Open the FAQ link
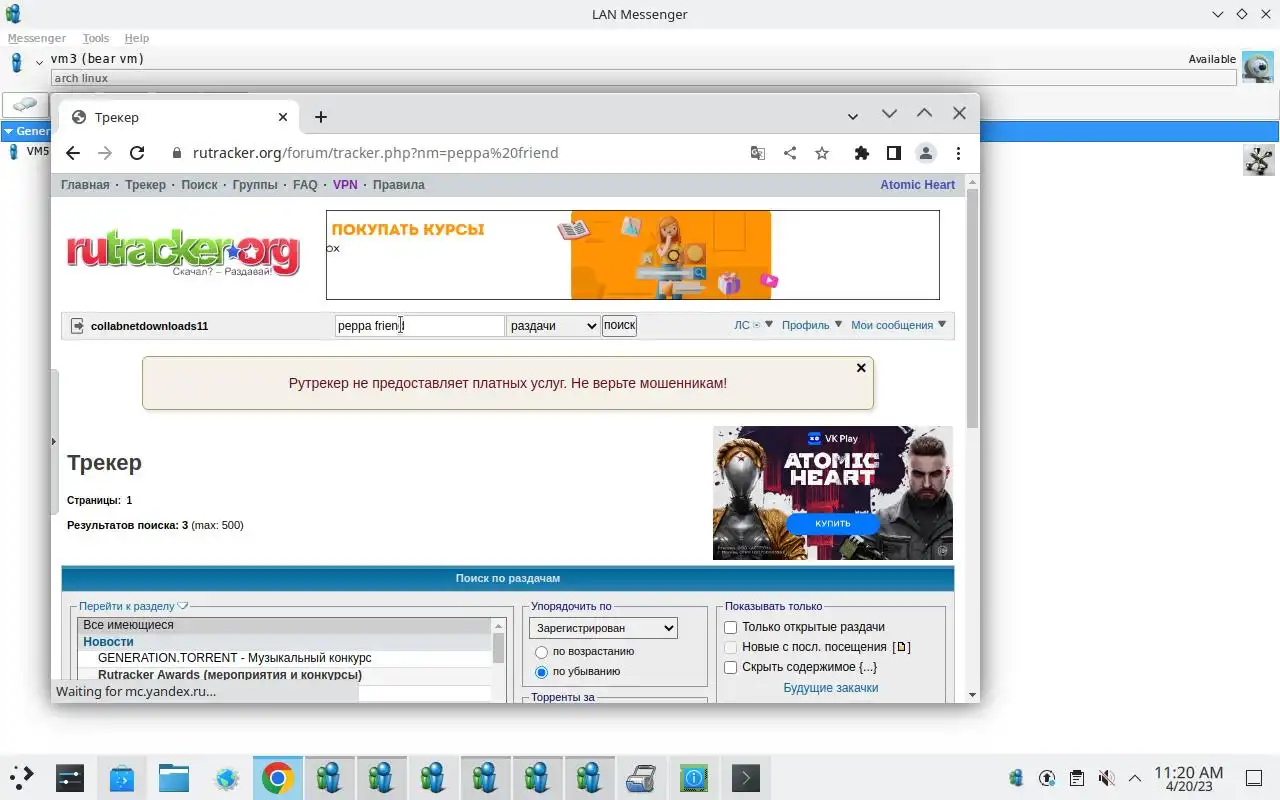This screenshot has width=1280, height=800. (x=305, y=185)
